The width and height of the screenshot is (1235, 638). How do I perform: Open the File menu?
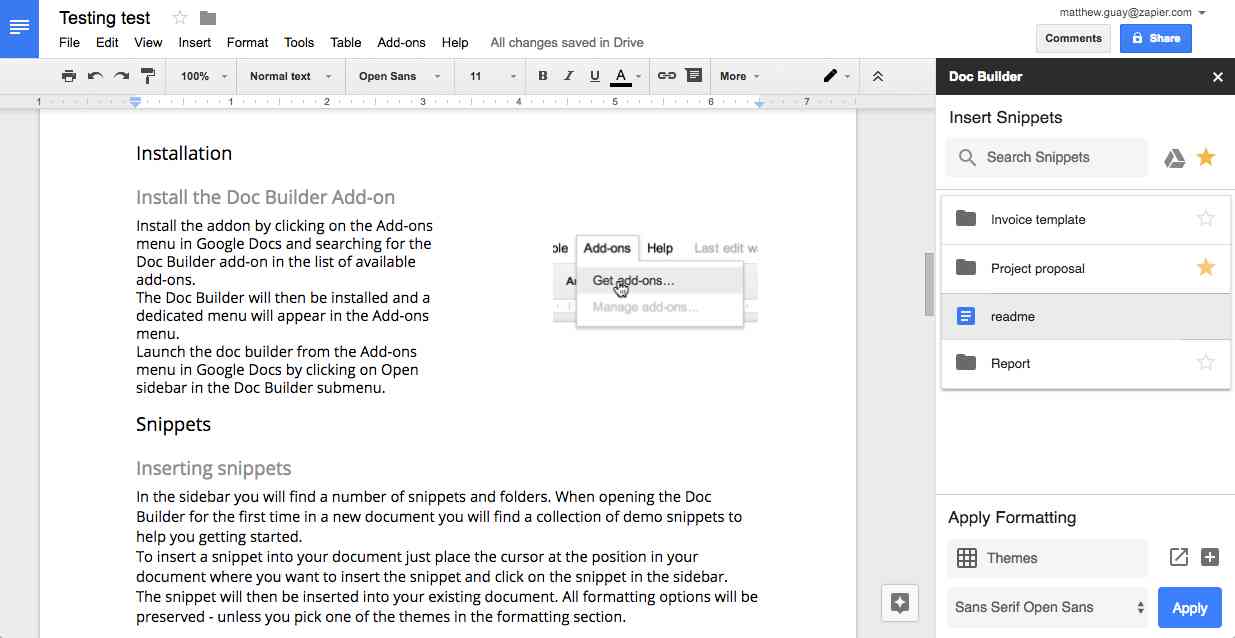pos(69,43)
